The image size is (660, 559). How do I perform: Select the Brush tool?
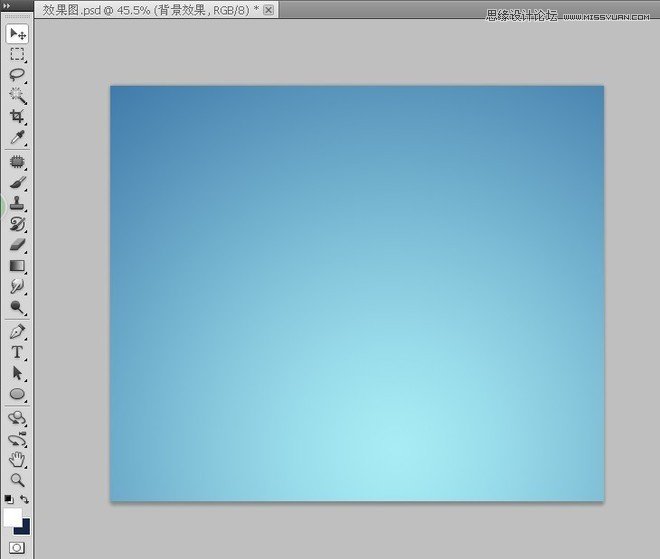tap(17, 183)
